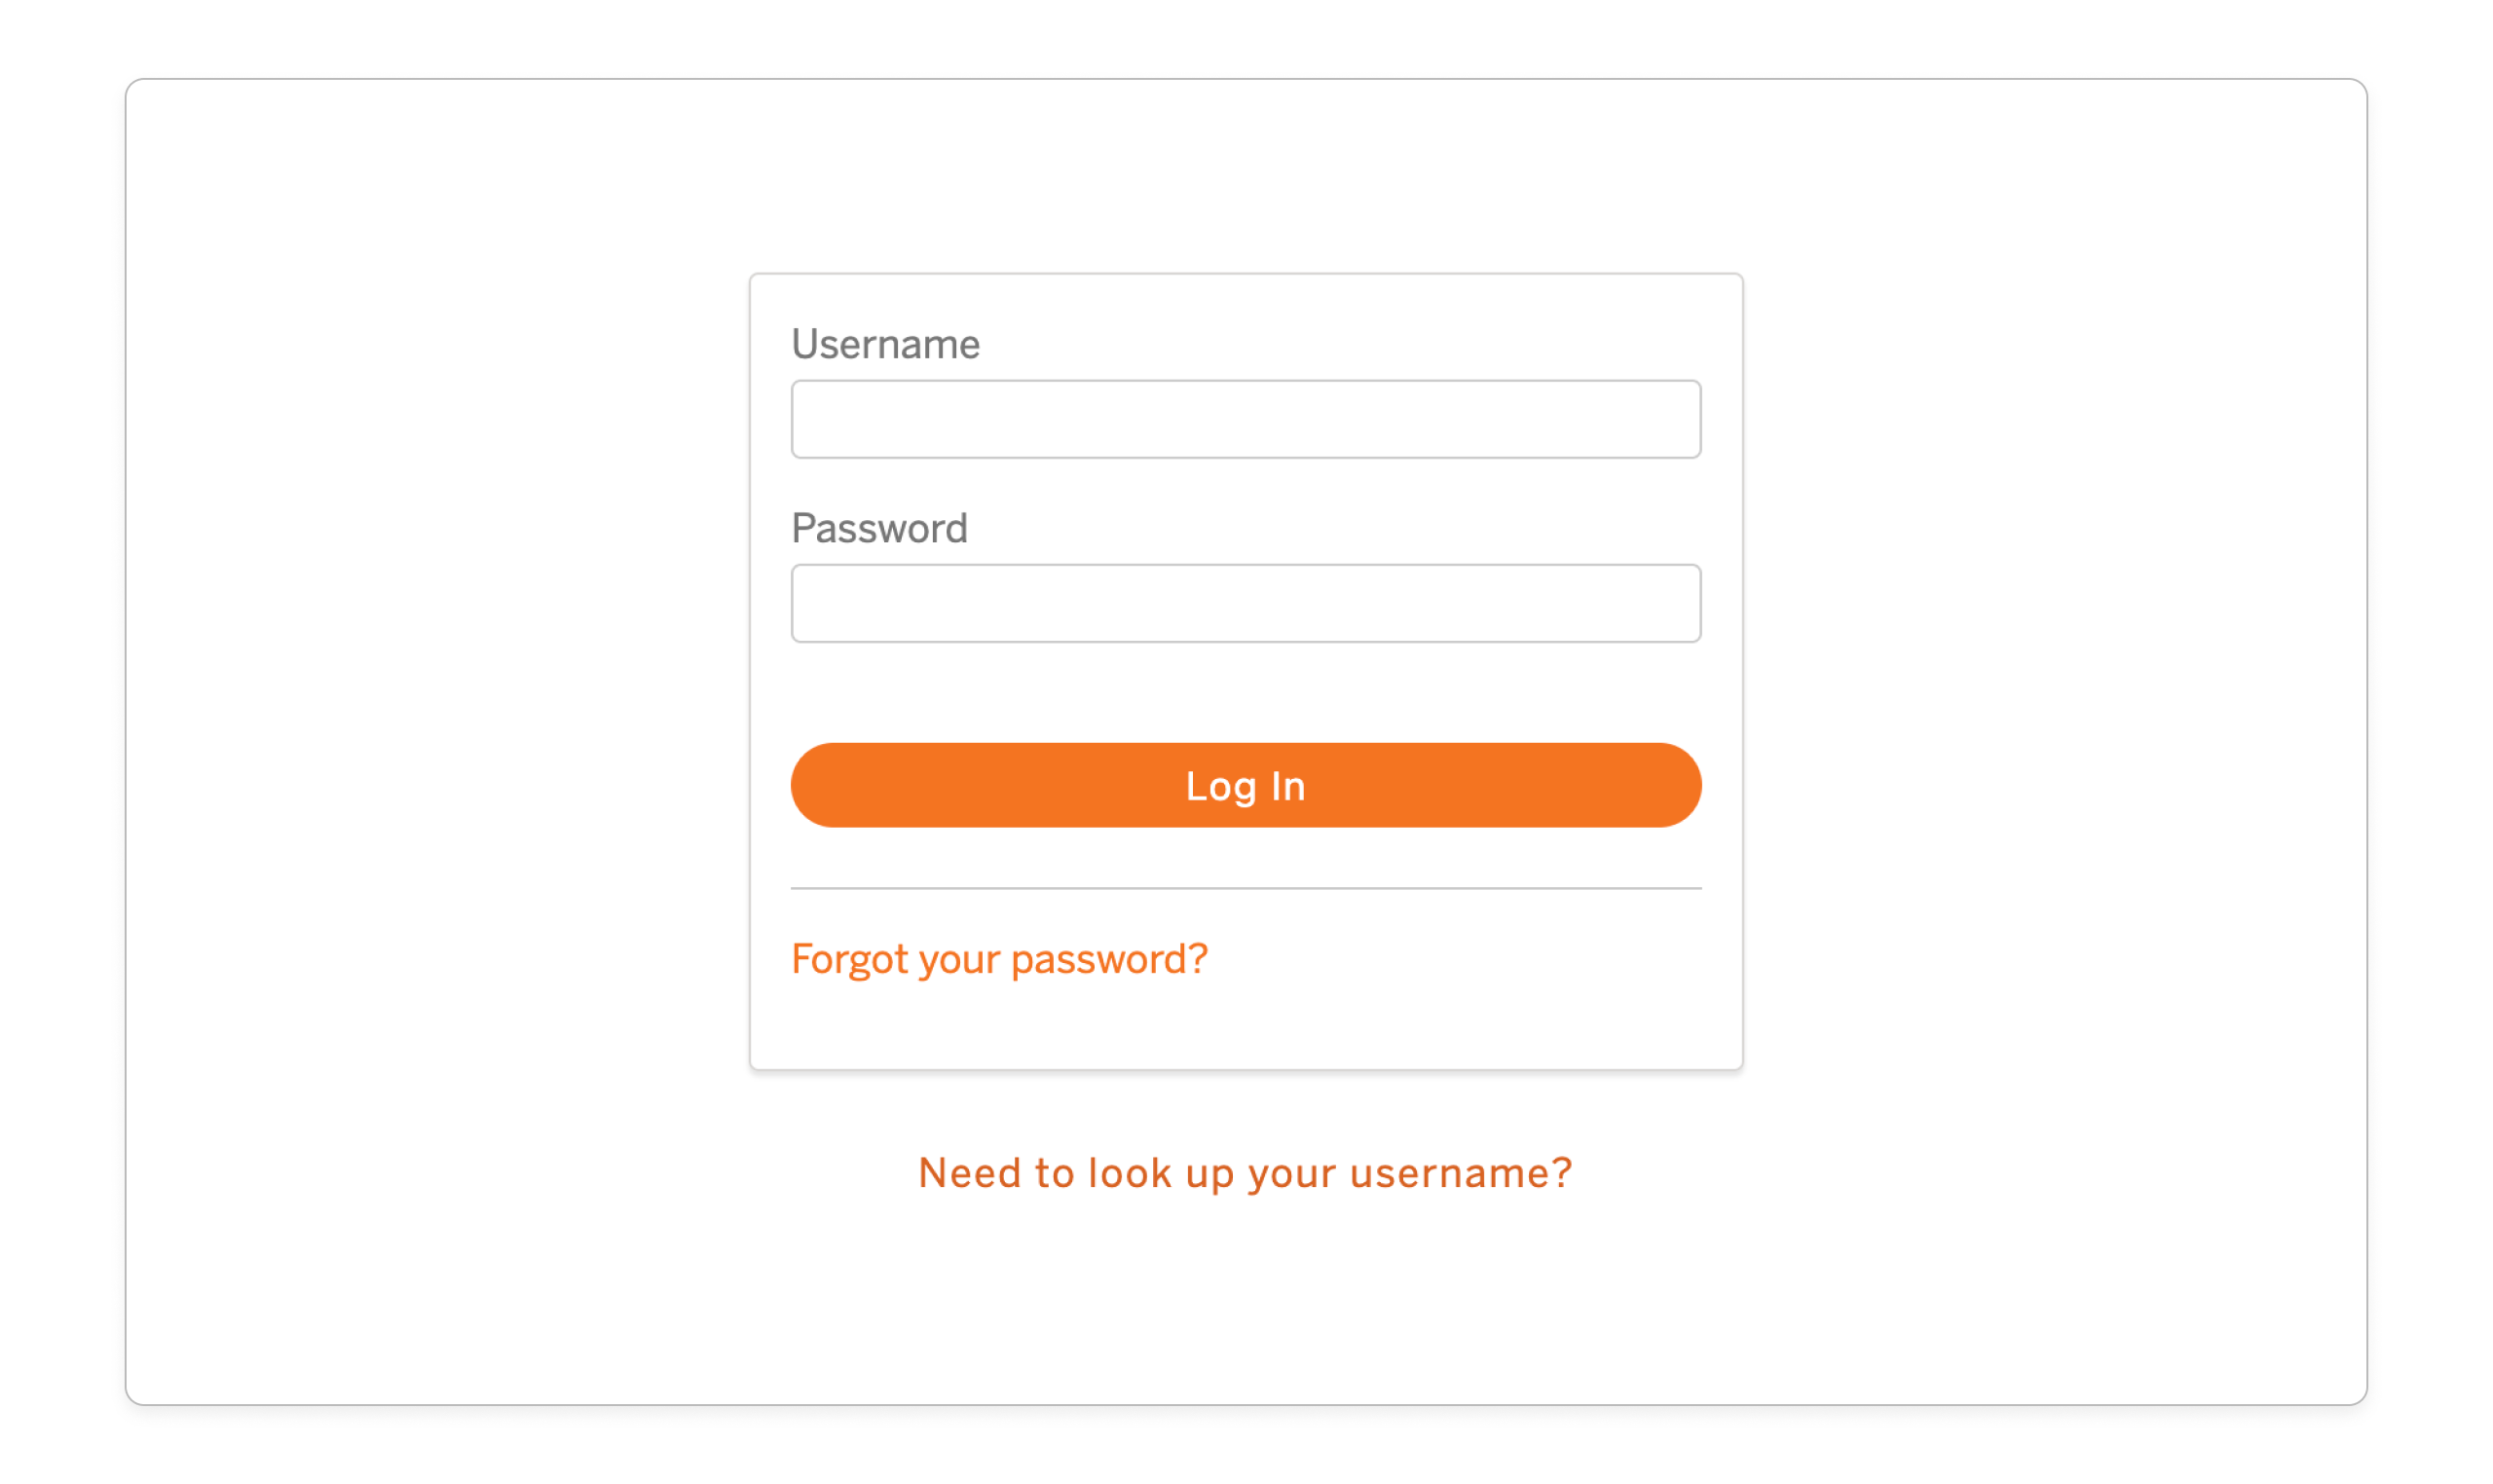Image resolution: width=2493 pixels, height=1484 pixels.
Task: Click the orange Forgot your password text
Action: pos(998,959)
